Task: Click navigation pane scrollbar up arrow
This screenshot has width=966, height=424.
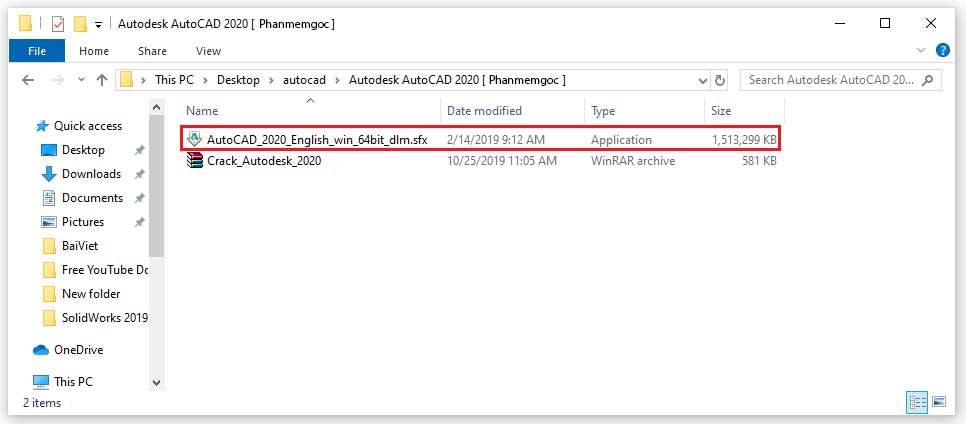Action: pos(156,108)
